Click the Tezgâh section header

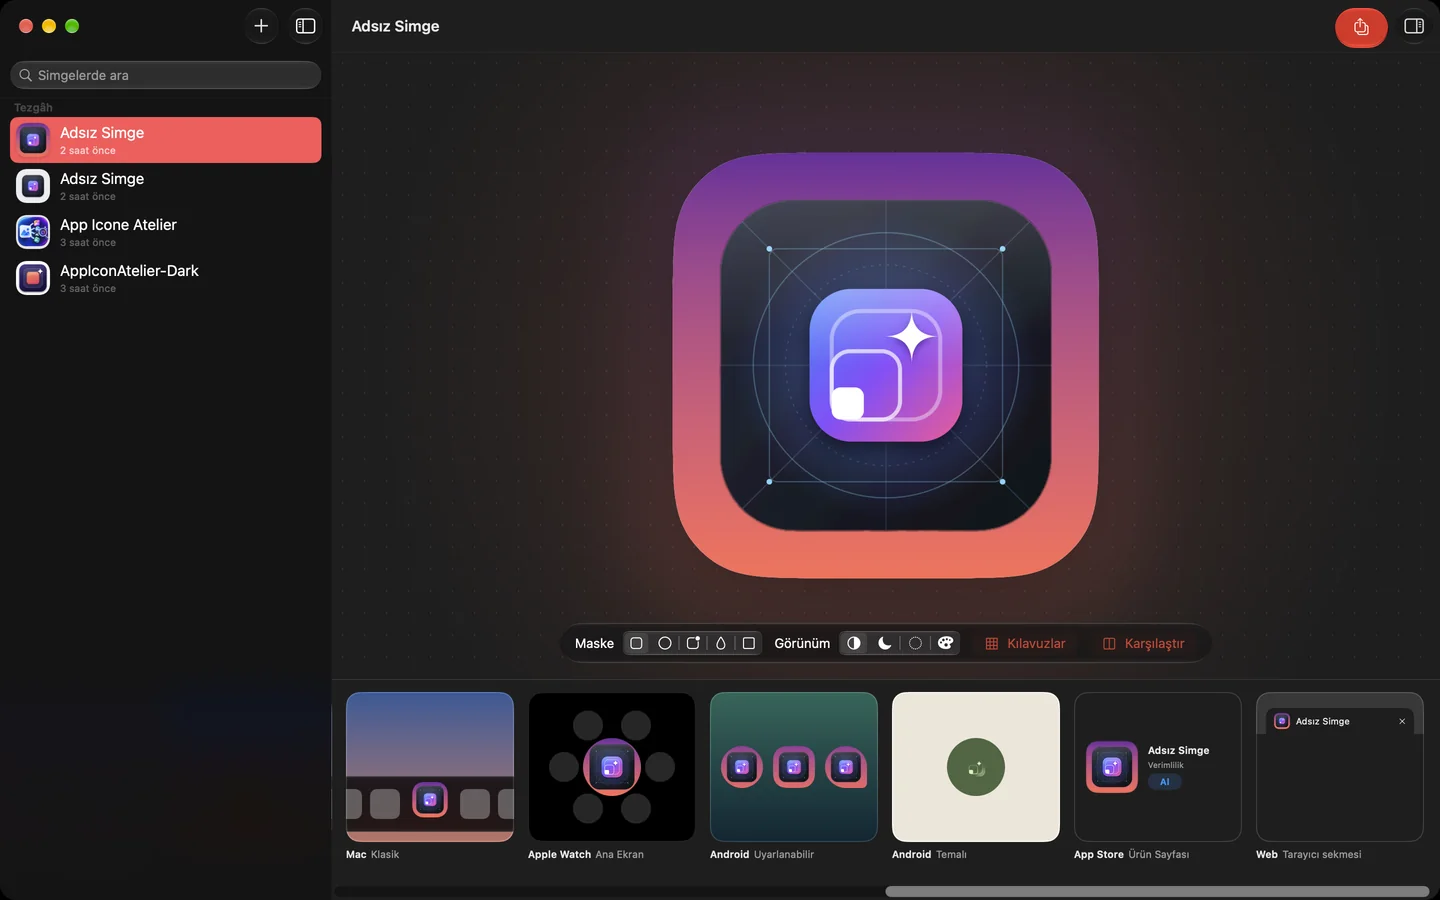pyautogui.click(x=33, y=107)
